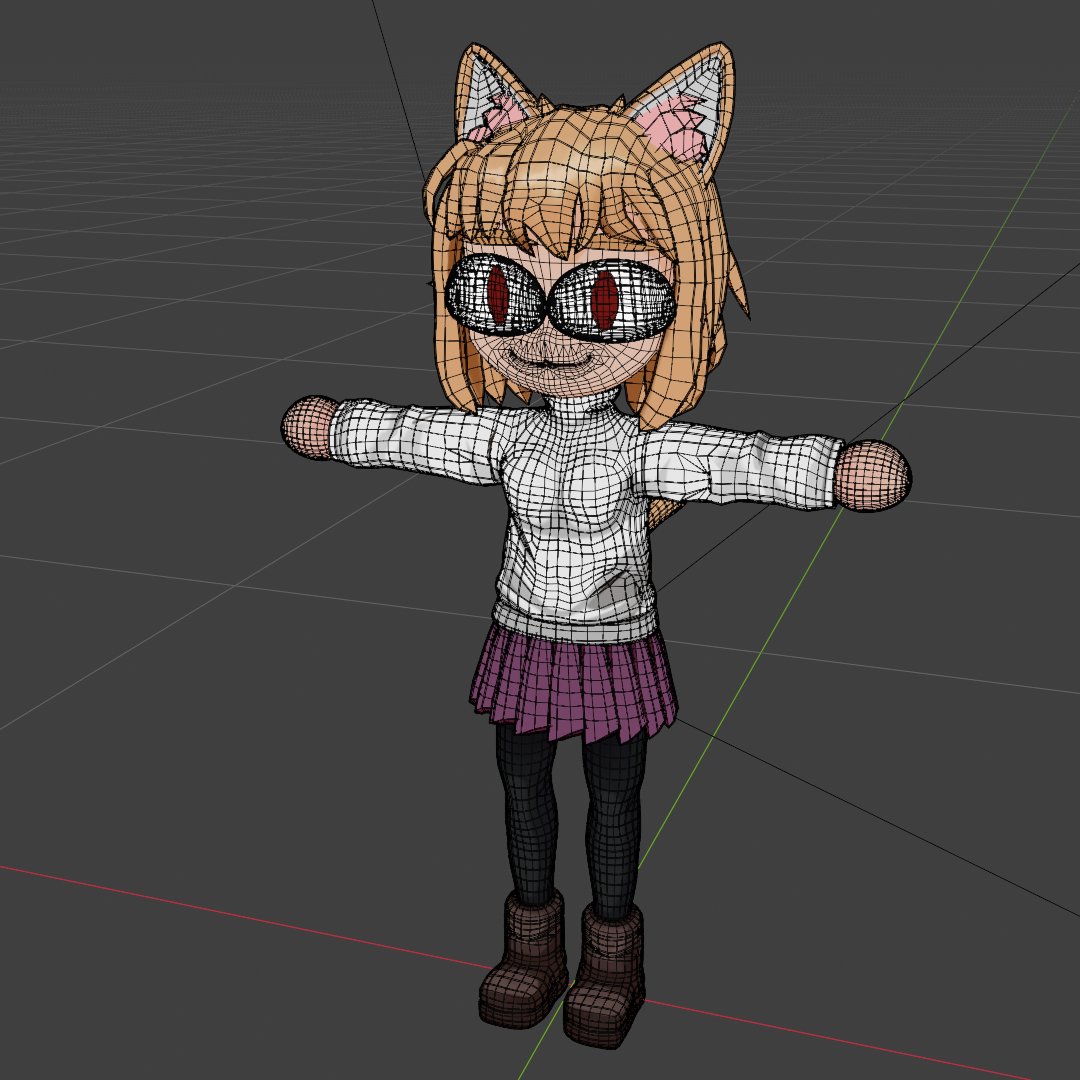Select the red pupil of the eye on the viewer's left

tap(497, 296)
